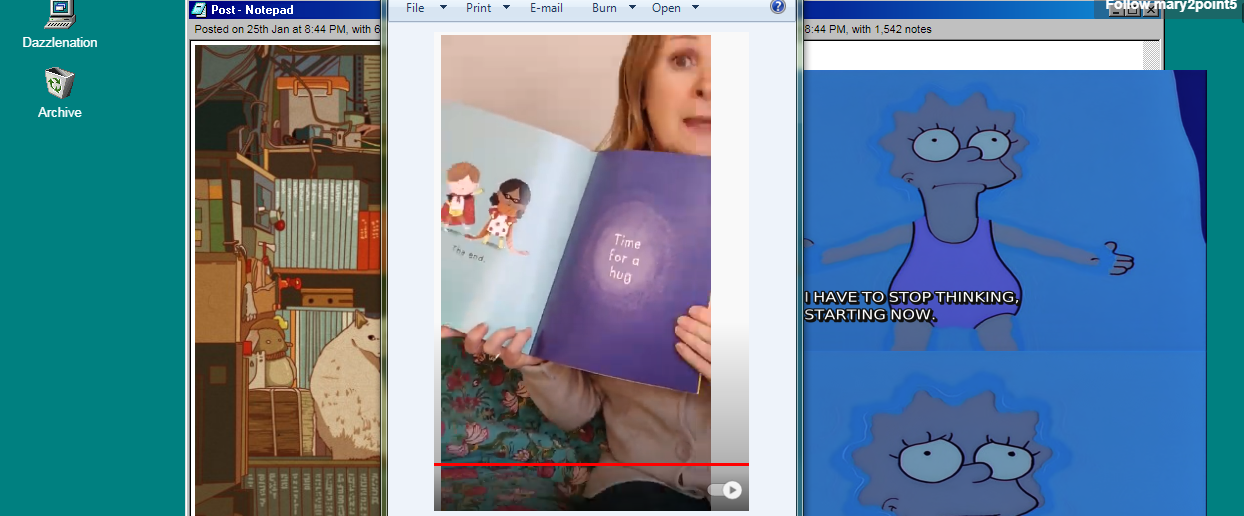This screenshot has width=1244, height=516.
Task: Open the Burn menu in photo viewer
Action: tap(604, 8)
